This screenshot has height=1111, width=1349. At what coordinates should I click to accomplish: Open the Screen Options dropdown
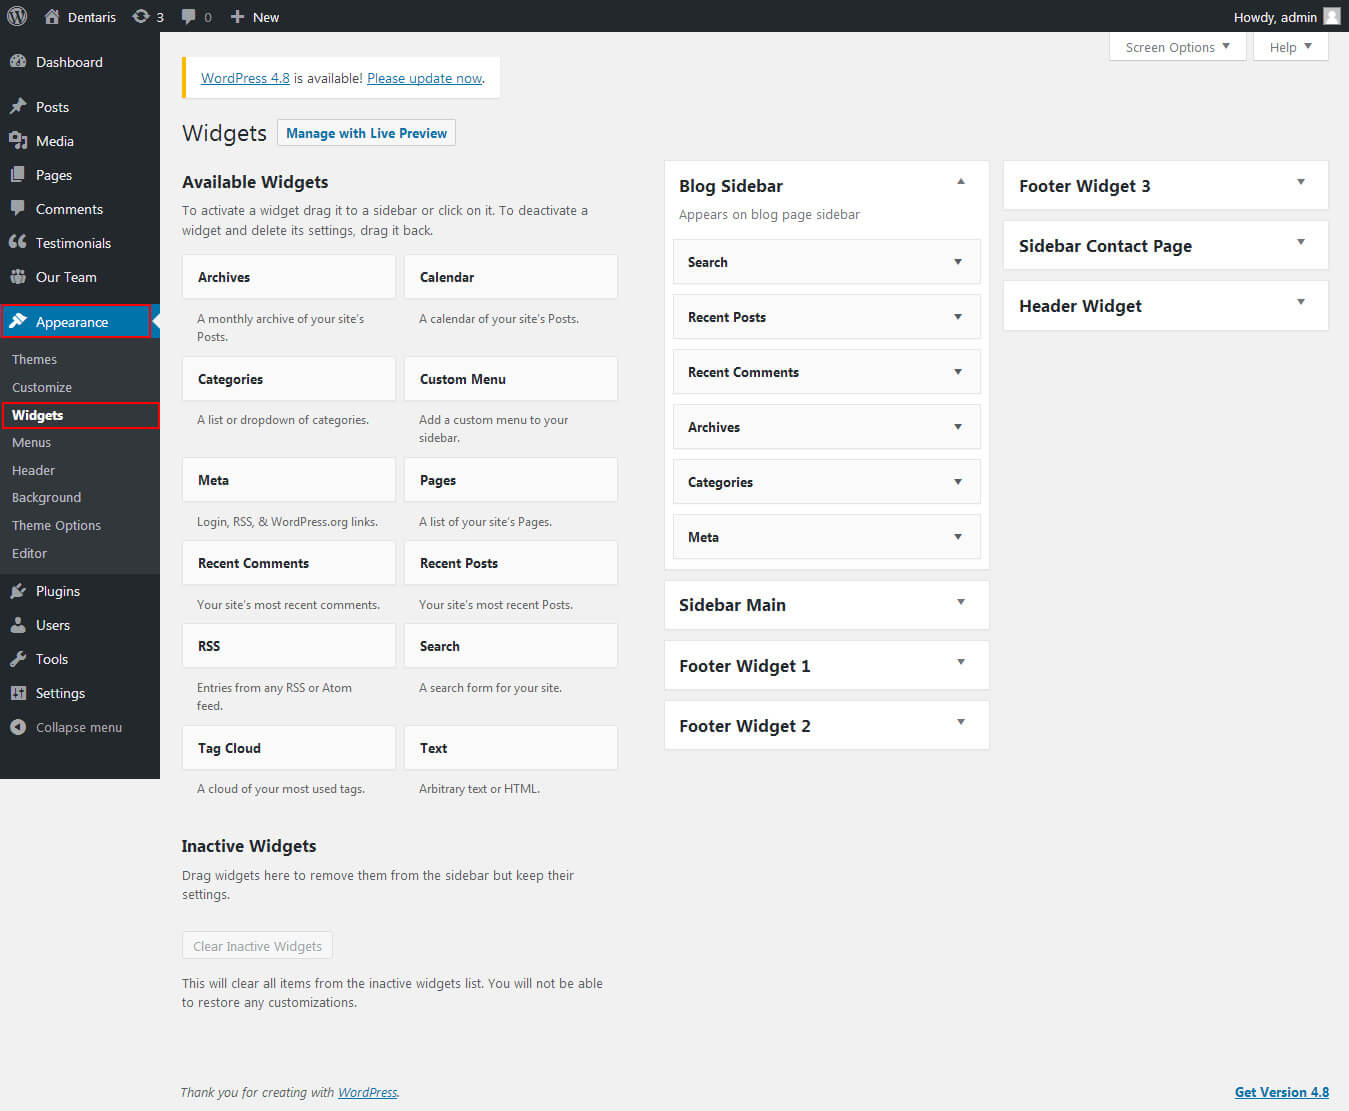[x=1178, y=47]
